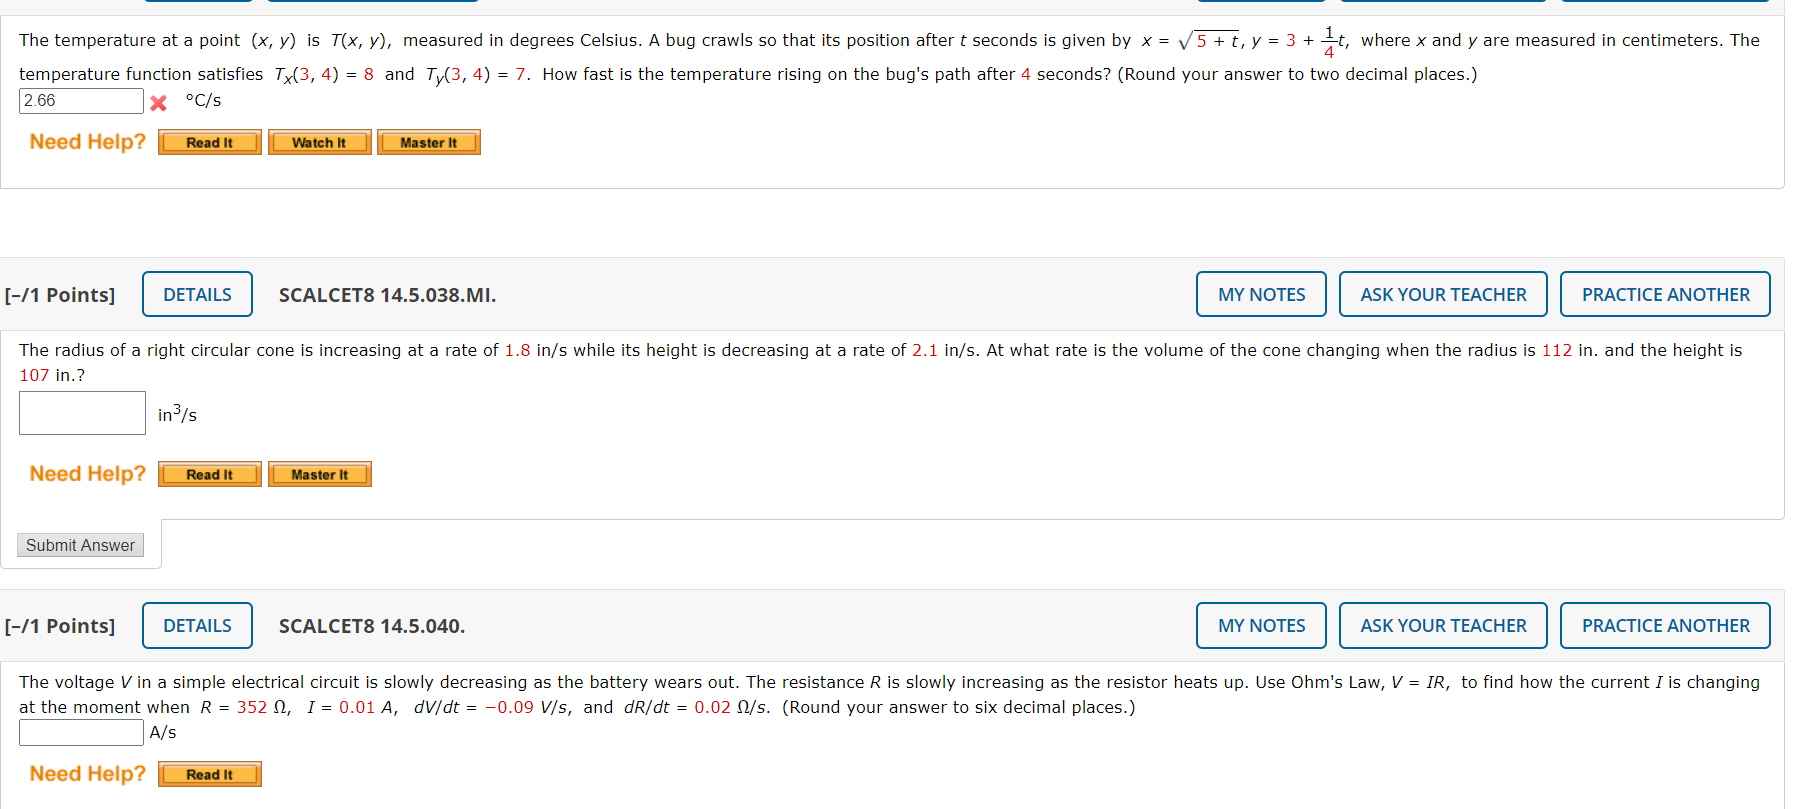Image resolution: width=1797 pixels, height=809 pixels.
Task: Open DETAILS for problem SCALCET8 14.5.038.MI
Action: [x=197, y=294]
